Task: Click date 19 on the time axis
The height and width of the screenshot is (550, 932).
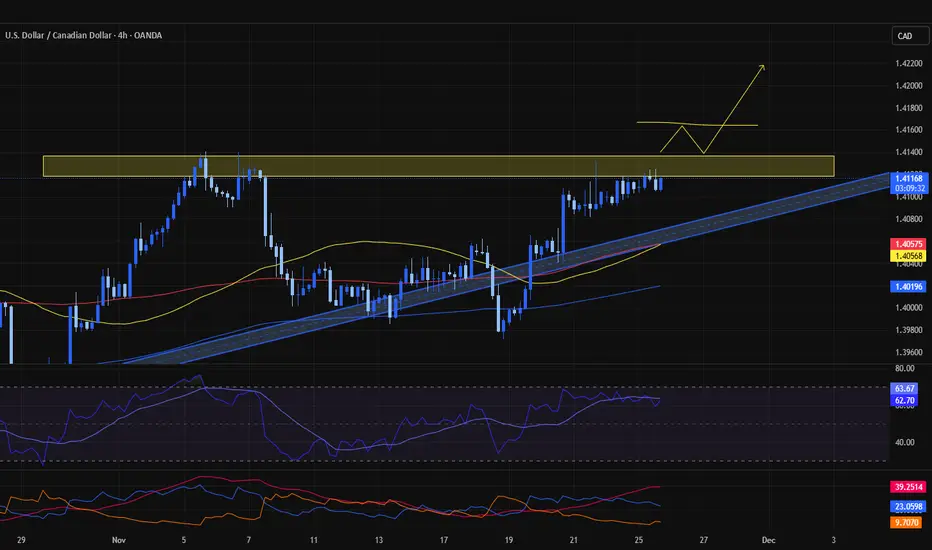Action: tap(509, 540)
